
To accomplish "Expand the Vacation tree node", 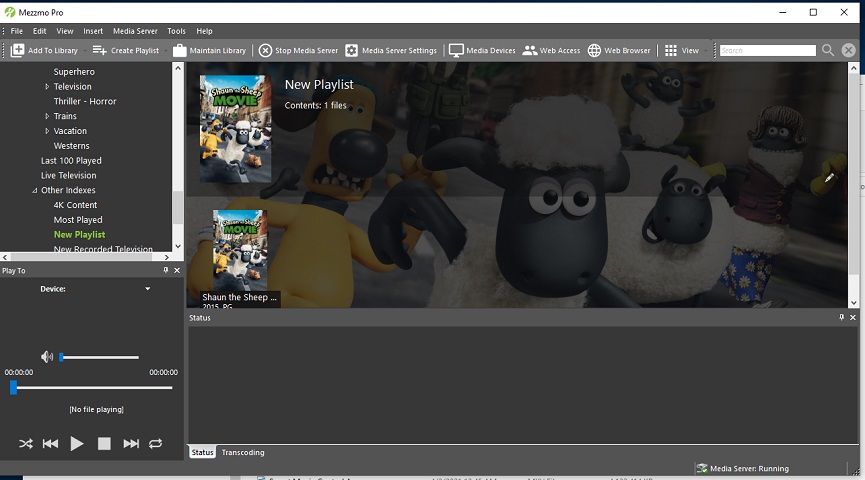I will (x=47, y=131).
